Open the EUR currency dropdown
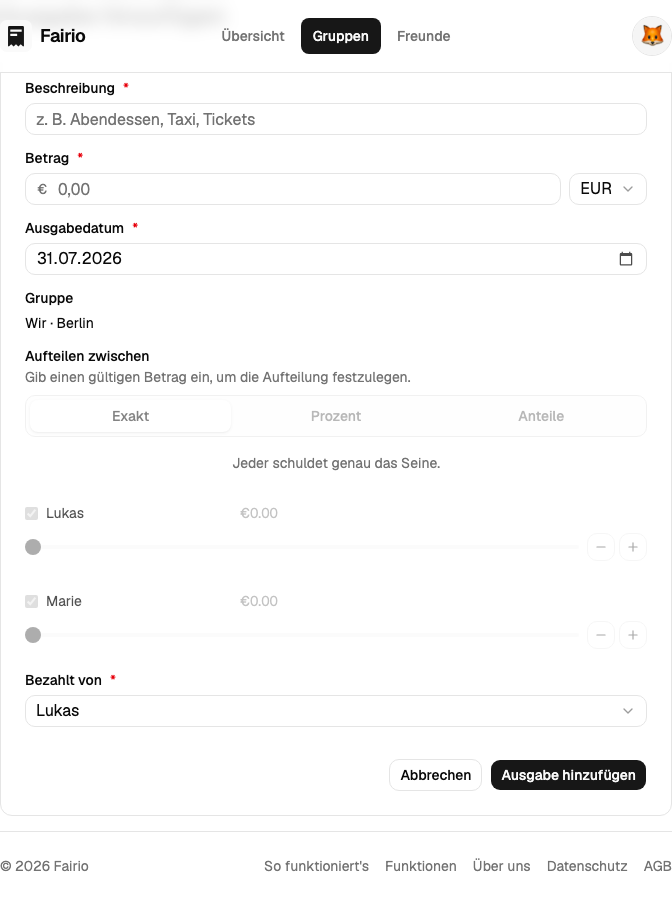672x912 pixels. pos(607,189)
